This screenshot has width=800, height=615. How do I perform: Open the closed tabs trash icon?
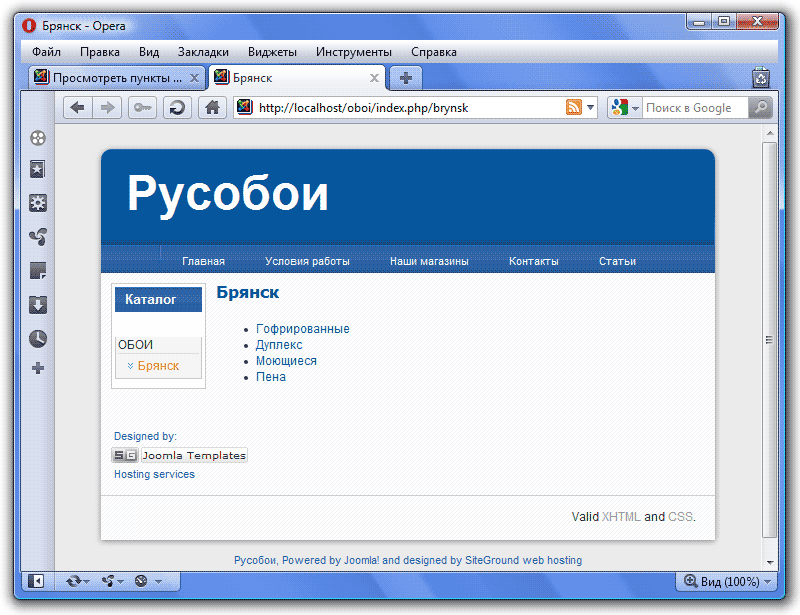(761, 78)
